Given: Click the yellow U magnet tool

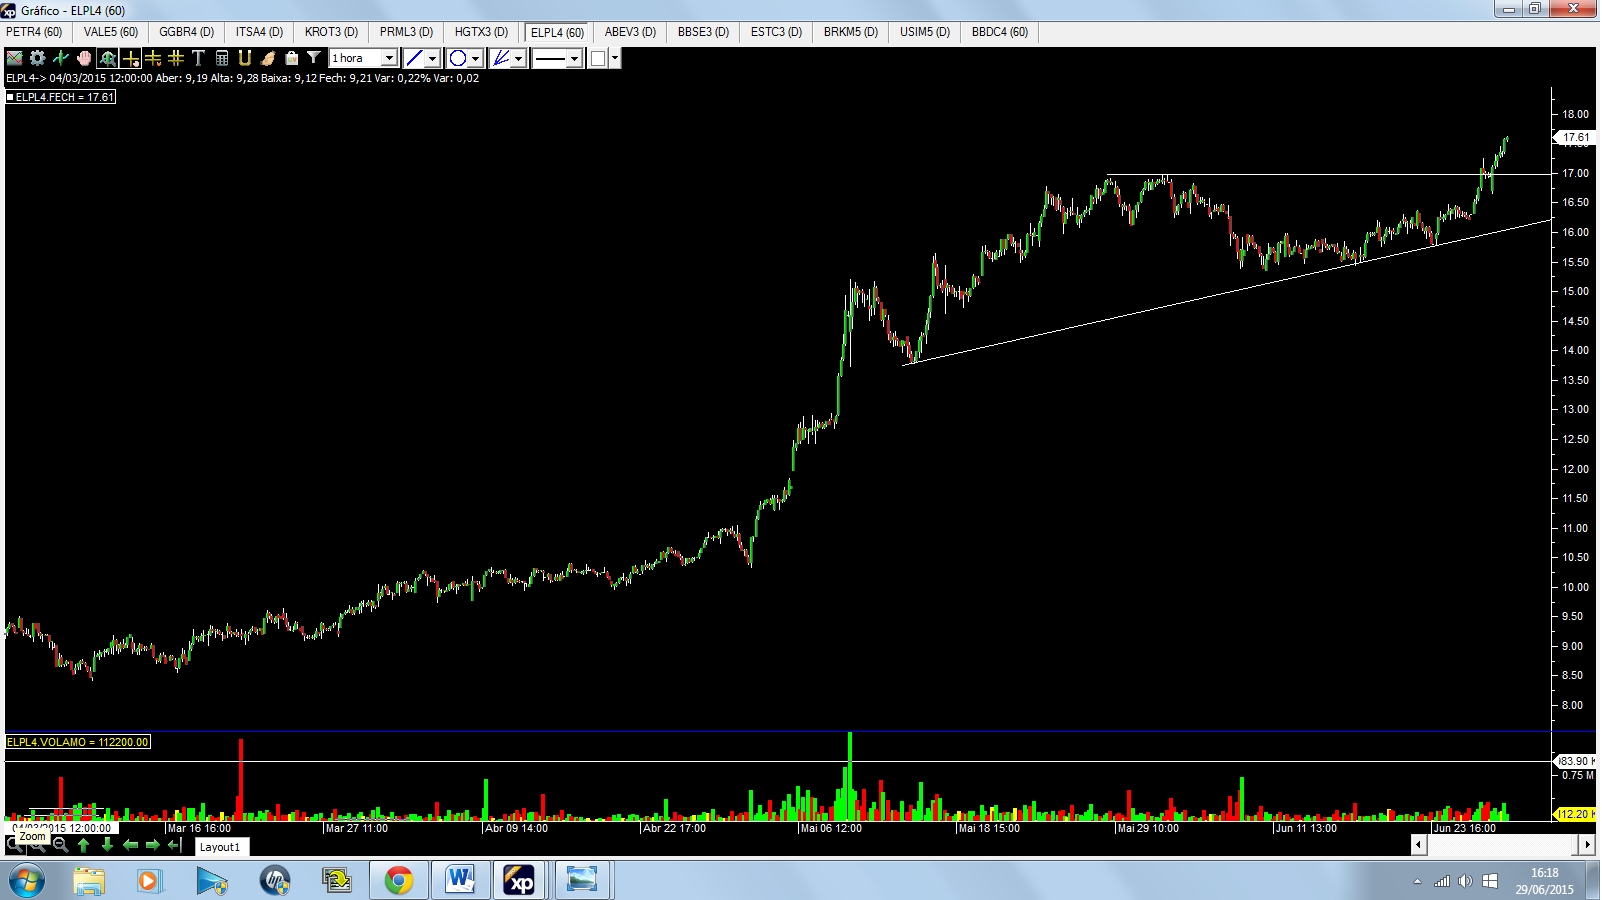Looking at the screenshot, I should tap(245, 58).
